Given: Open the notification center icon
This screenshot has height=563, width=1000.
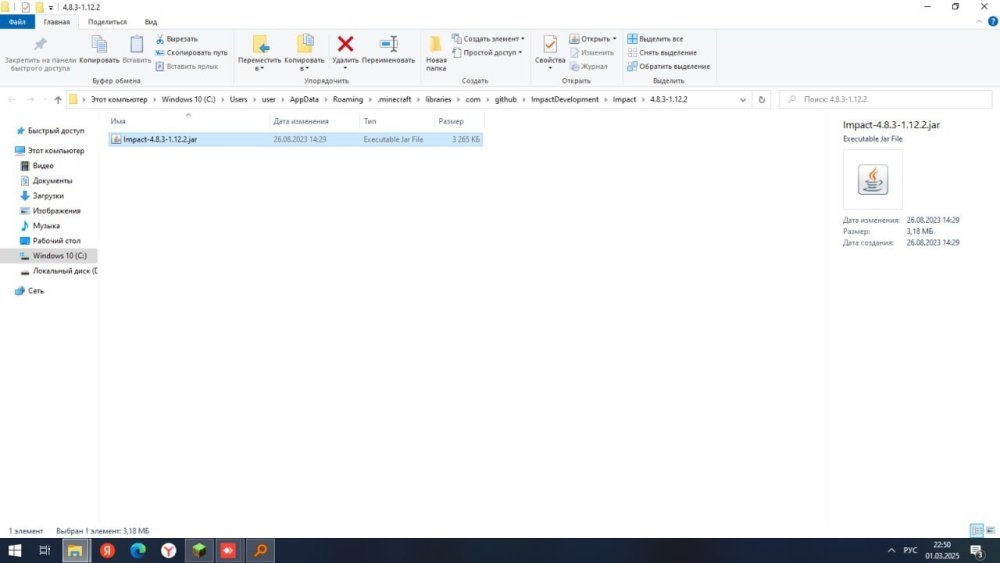Looking at the screenshot, I should 976,550.
